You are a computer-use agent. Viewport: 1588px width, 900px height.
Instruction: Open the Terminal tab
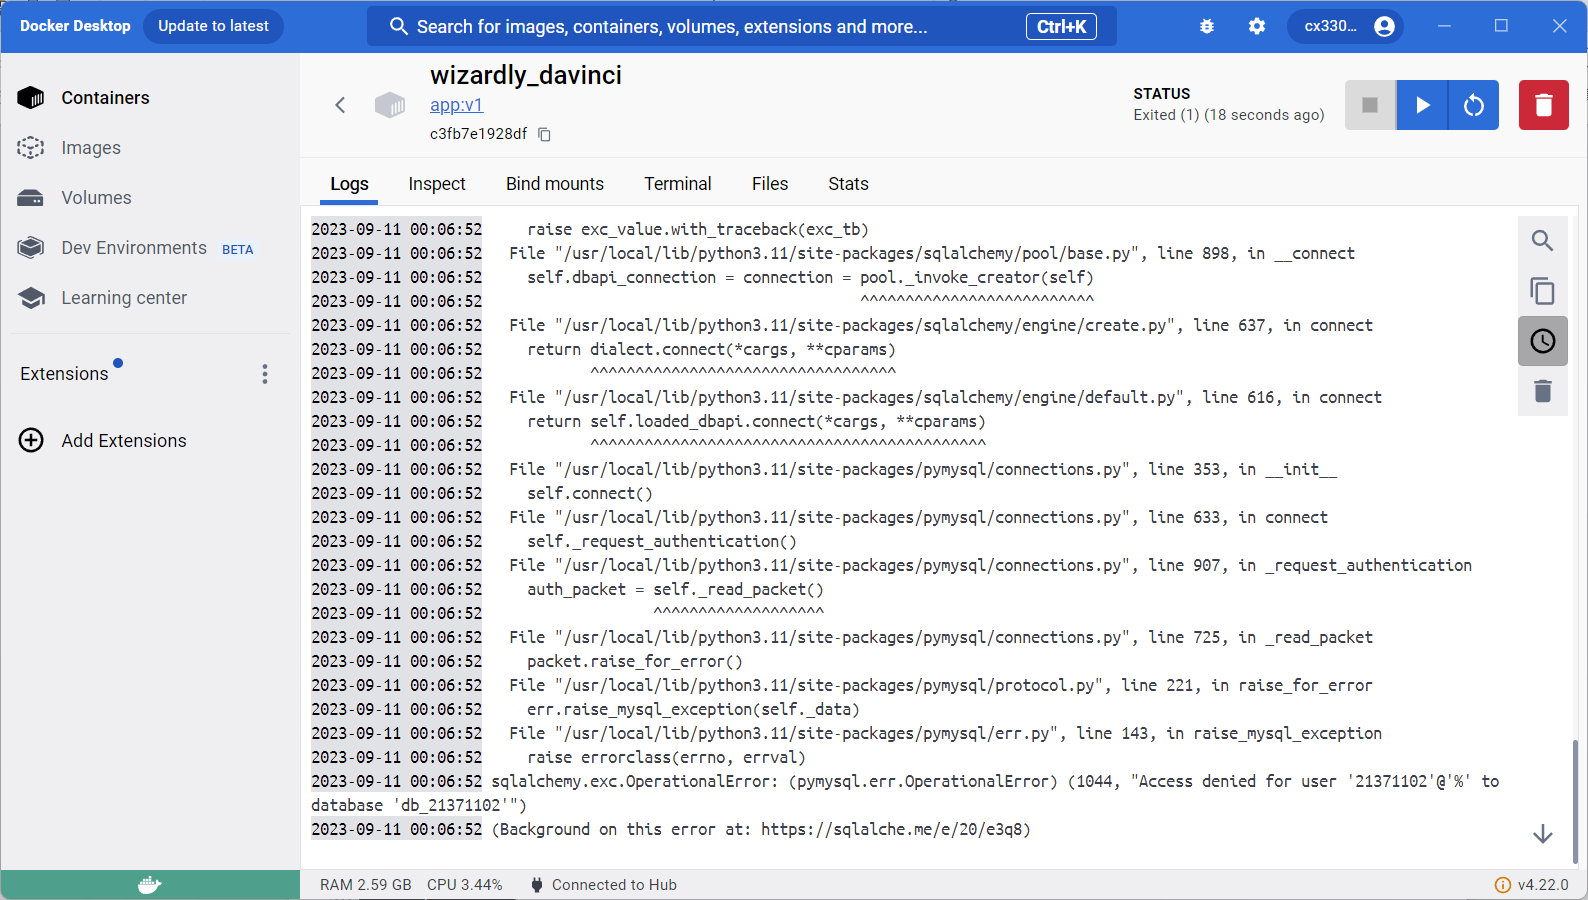point(678,184)
